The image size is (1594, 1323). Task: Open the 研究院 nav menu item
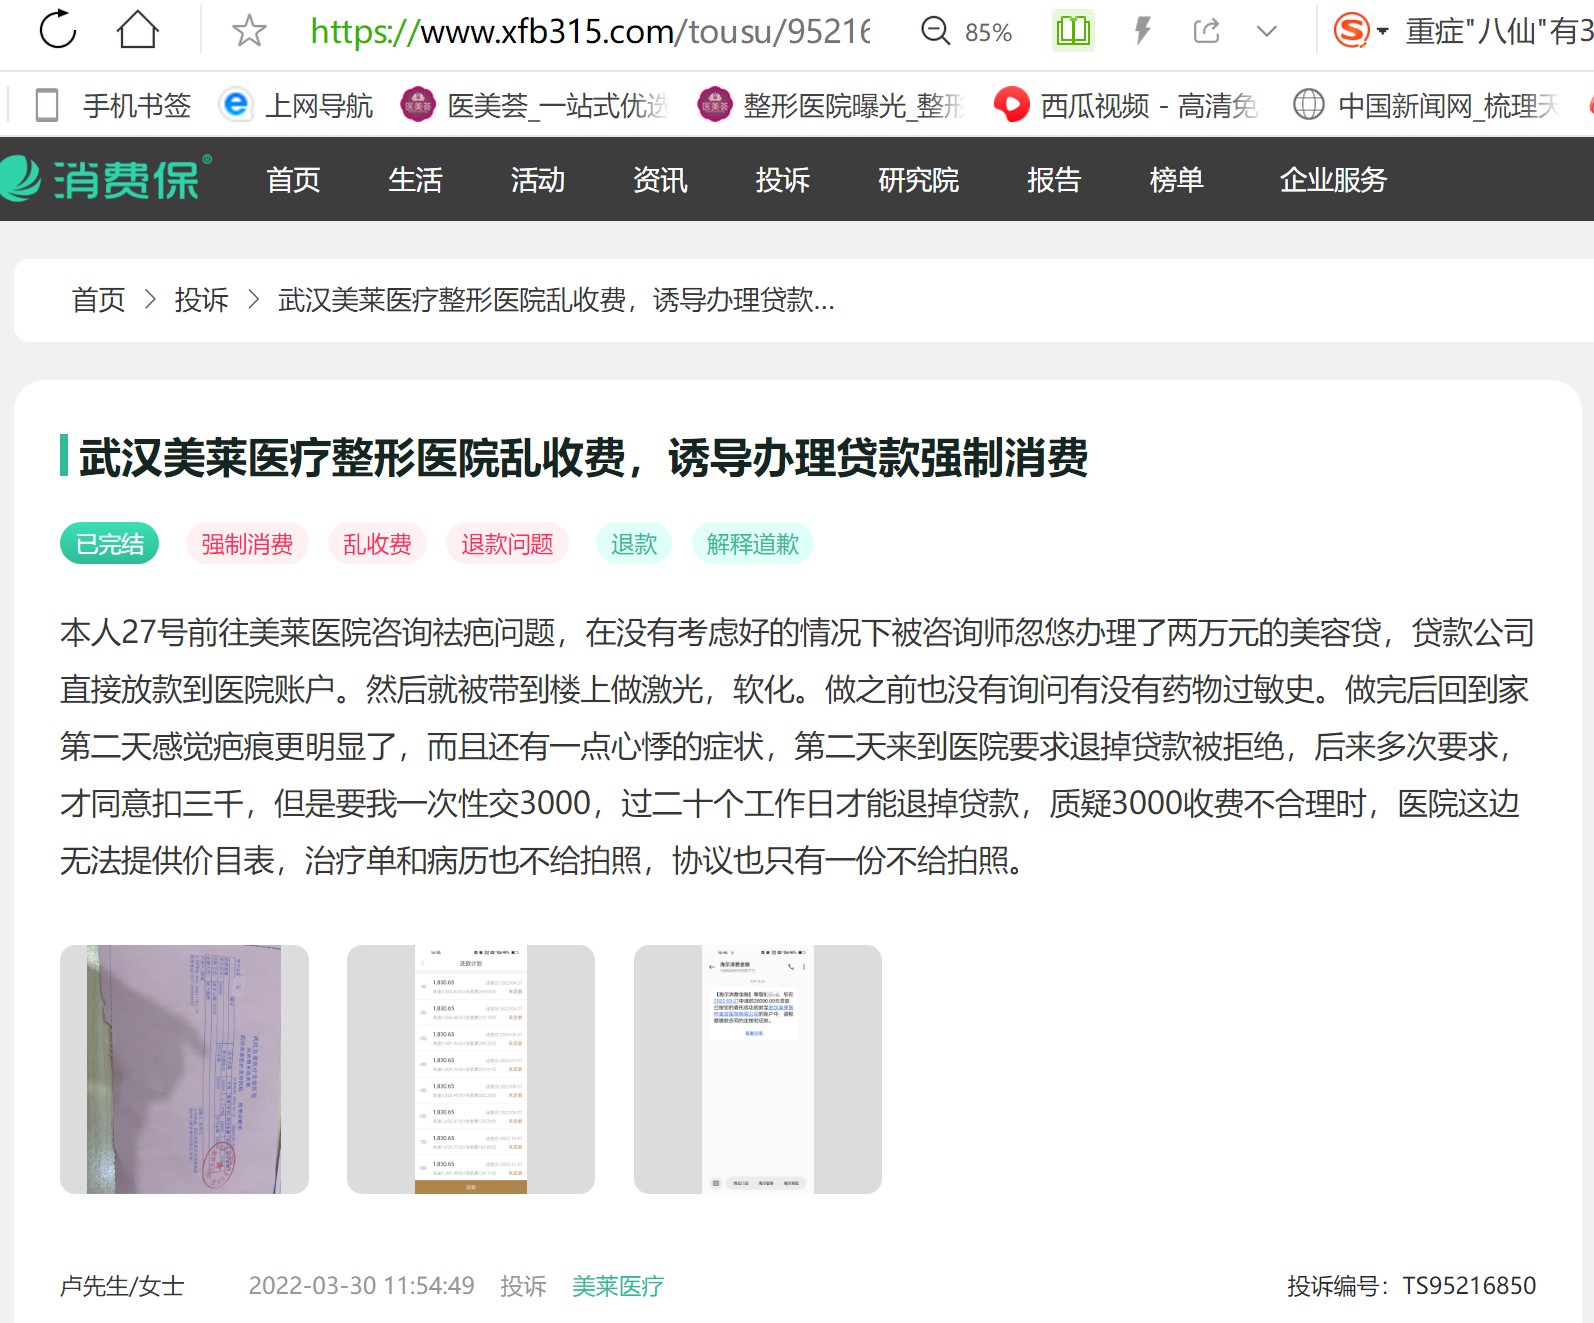point(918,180)
